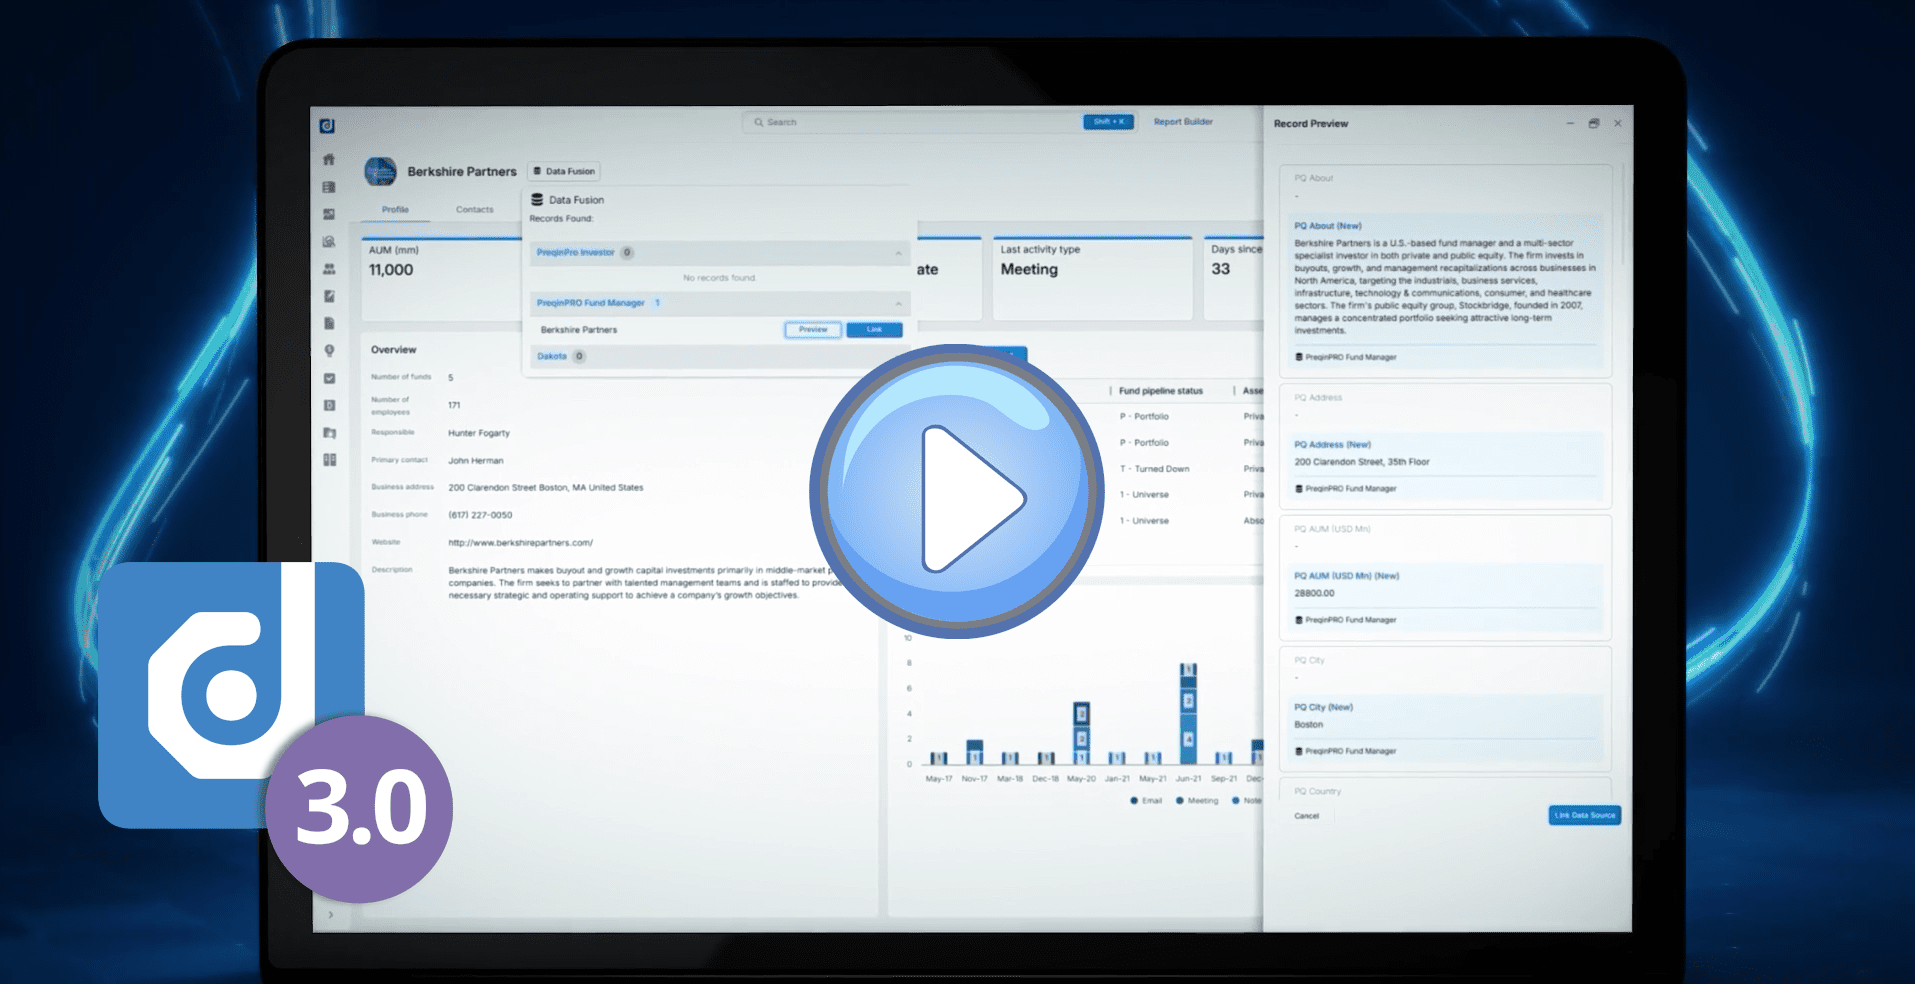Image resolution: width=1915 pixels, height=984 pixels.
Task: Collapse the PreqinPRO Fund Manager section
Action: pyautogui.click(x=897, y=303)
